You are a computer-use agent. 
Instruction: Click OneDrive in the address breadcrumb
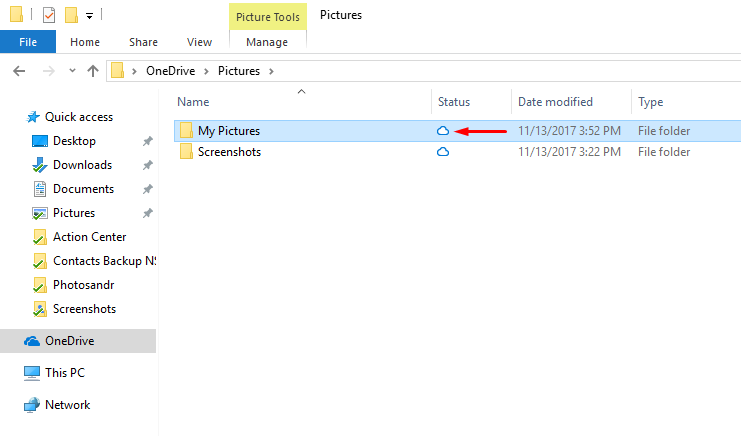tap(171, 71)
